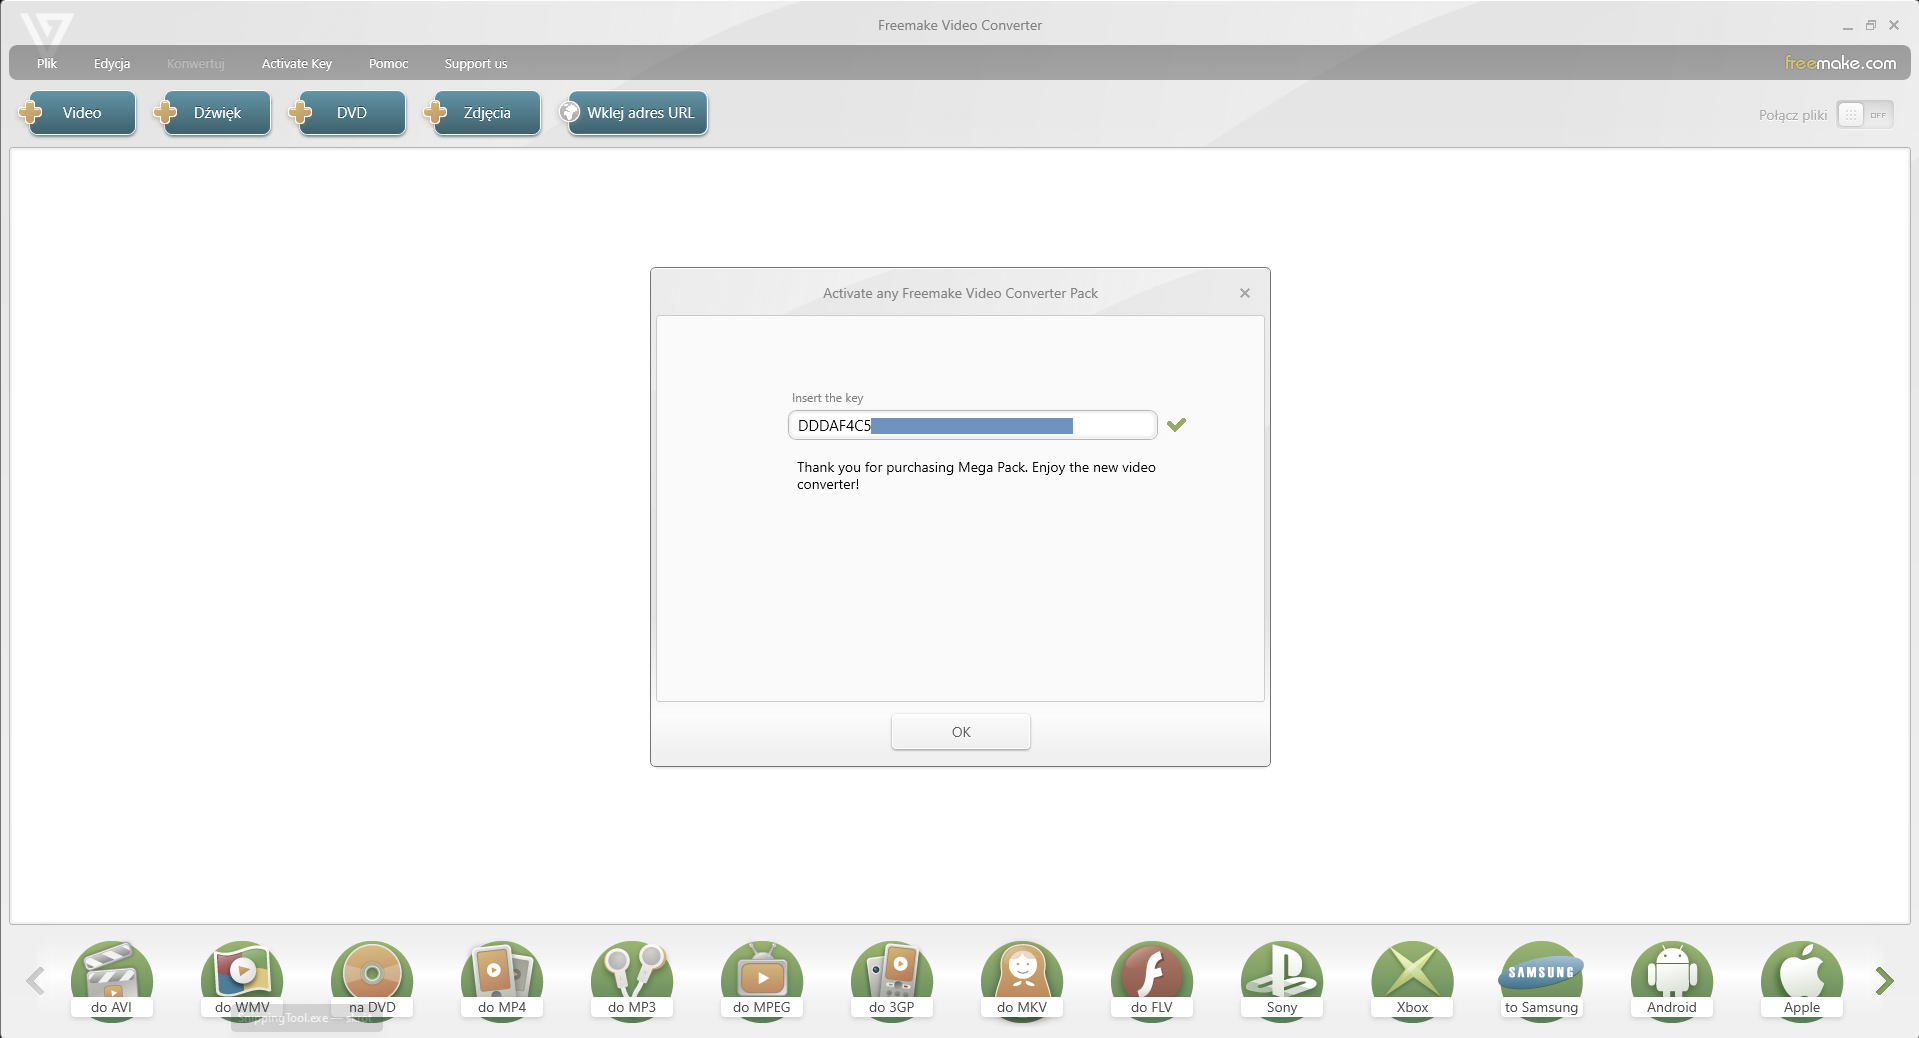Viewport: 1919px width, 1038px height.
Task: Restore down the Freemake window
Action: click(1871, 26)
